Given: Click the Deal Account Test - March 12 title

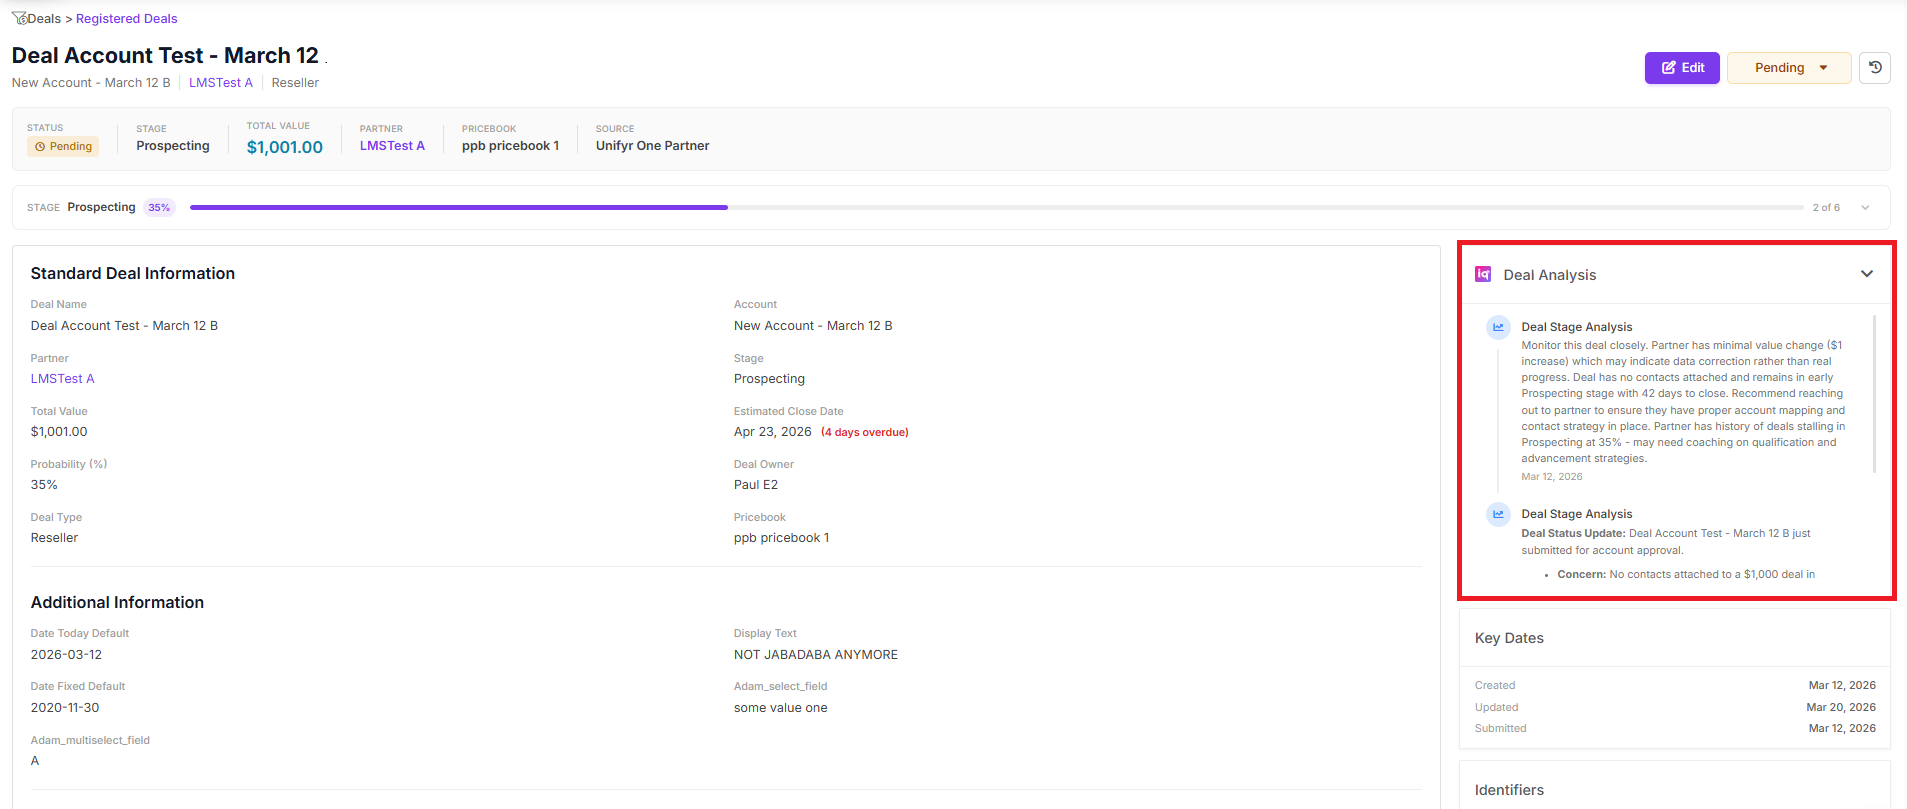Looking at the screenshot, I should [165, 56].
